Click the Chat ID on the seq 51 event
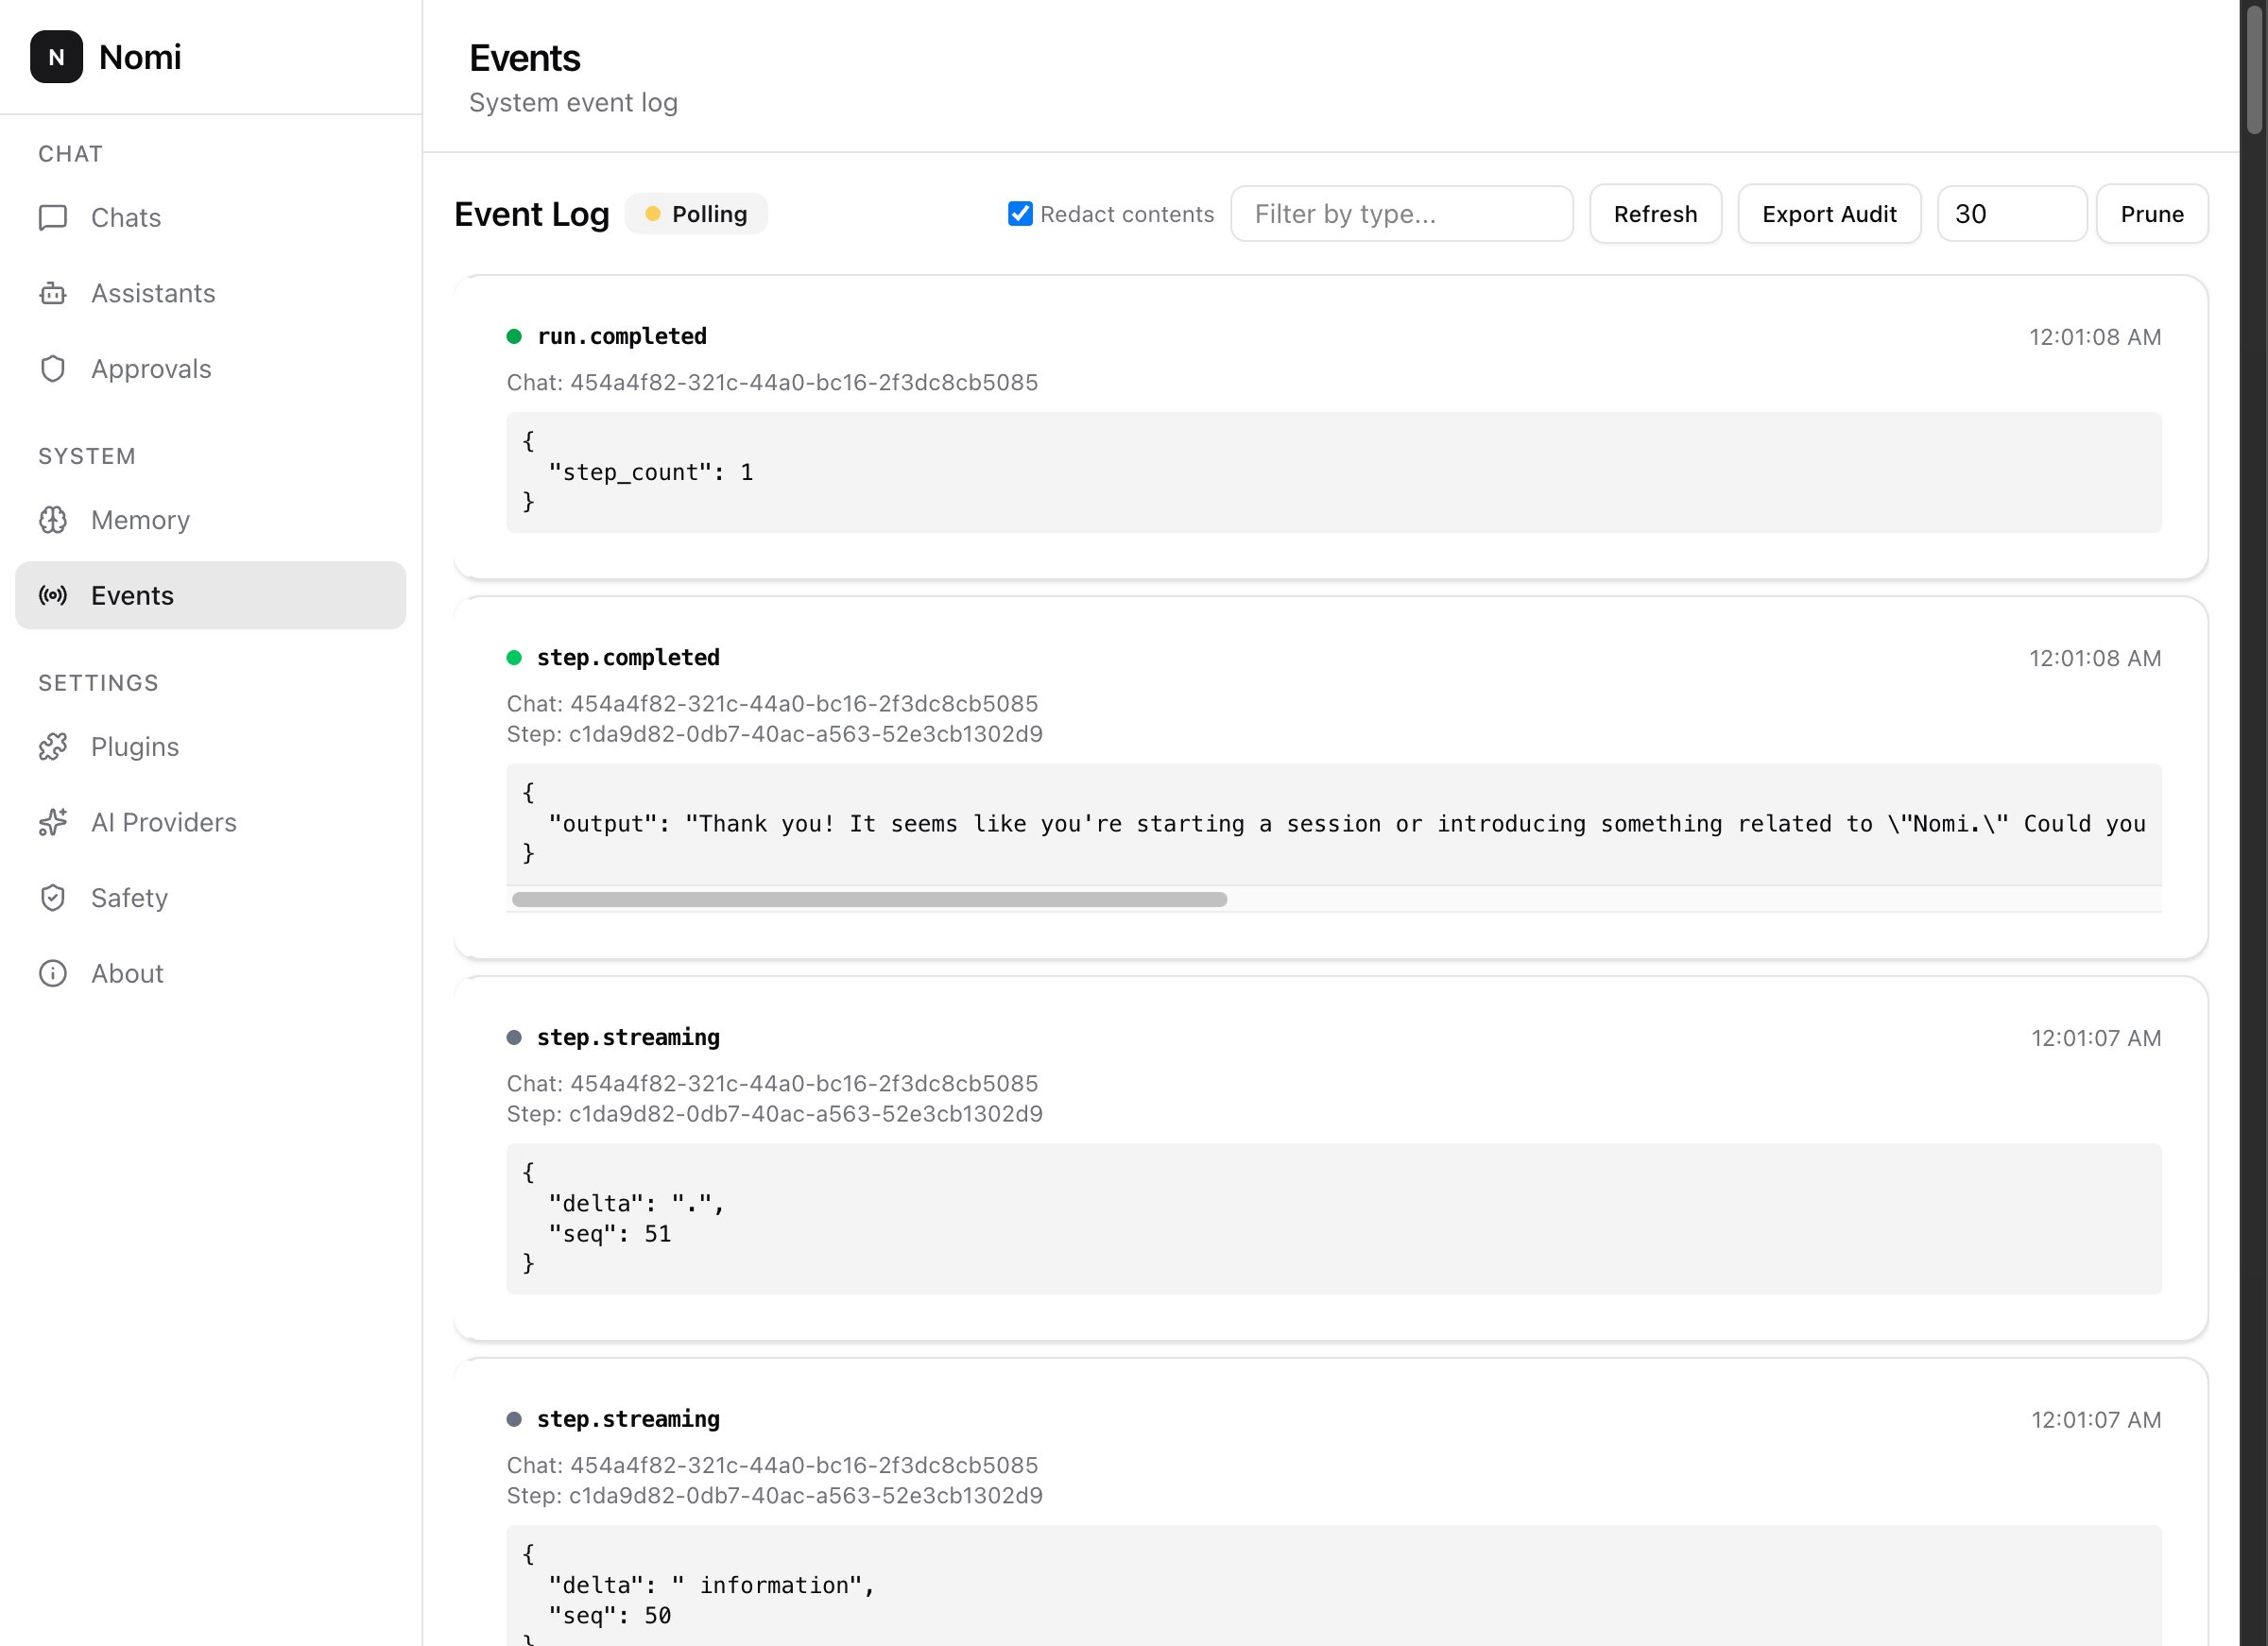Screen dimensions: 2268x1646 [772, 1084]
